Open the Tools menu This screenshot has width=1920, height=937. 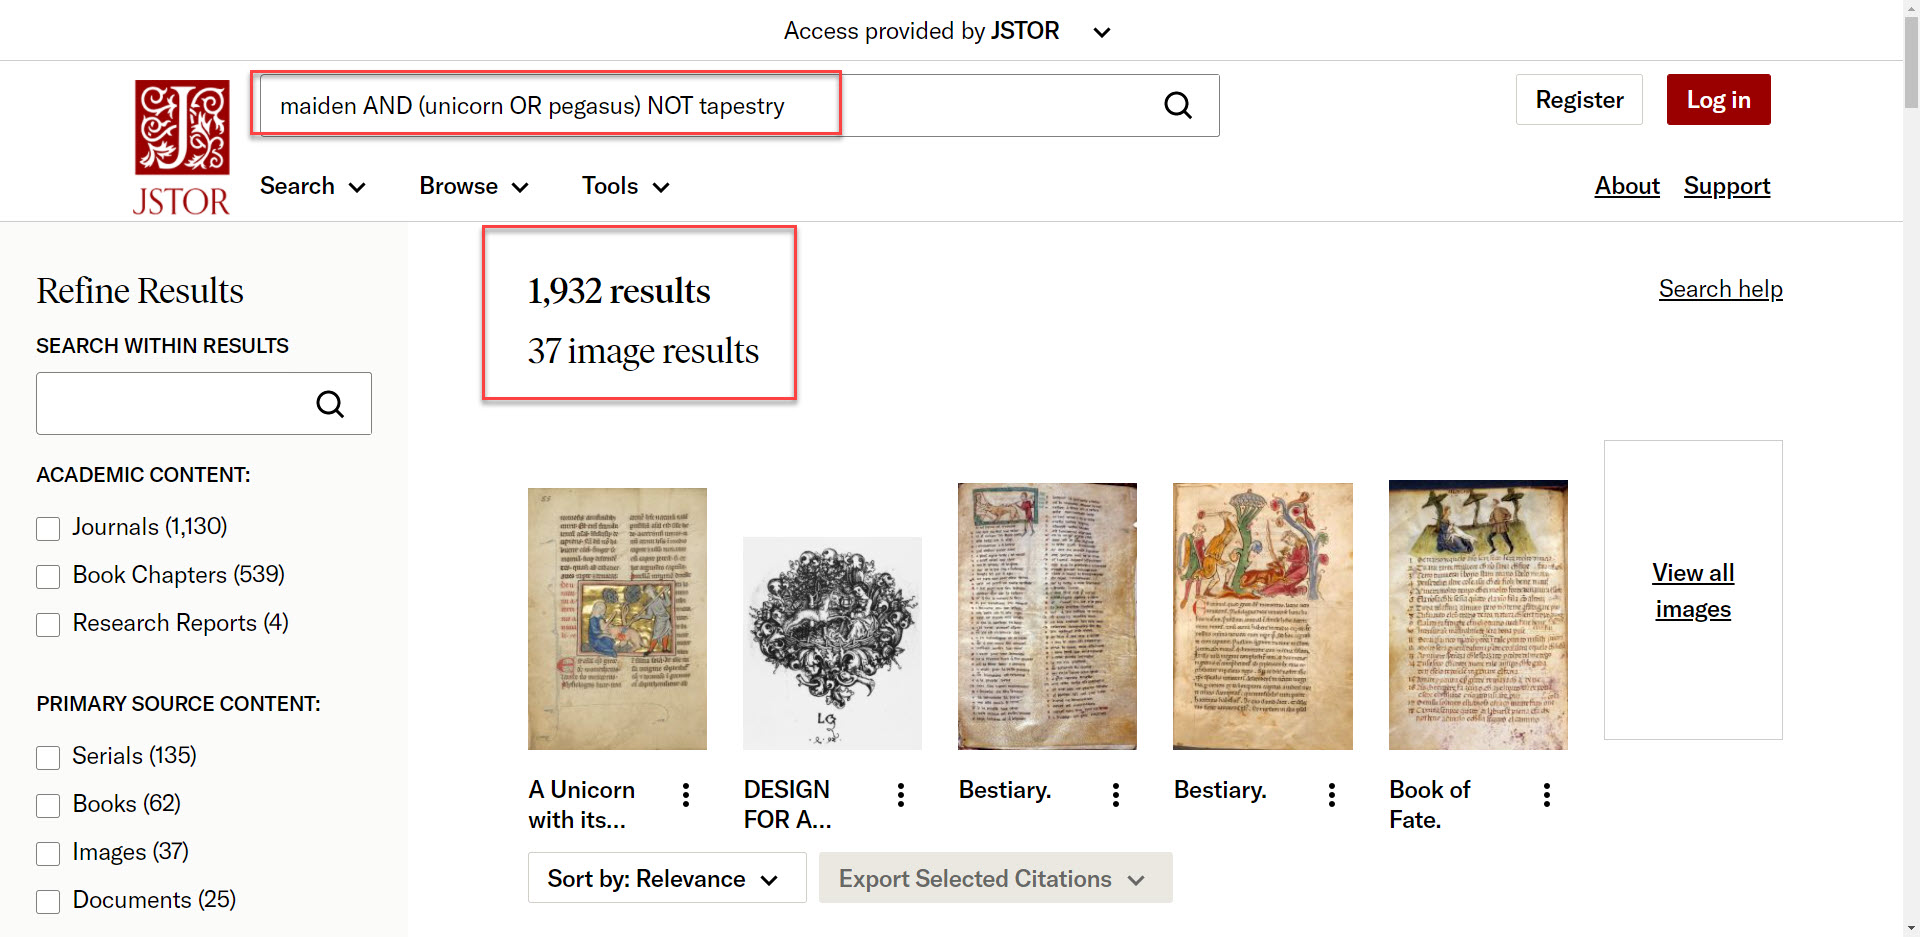(x=625, y=186)
